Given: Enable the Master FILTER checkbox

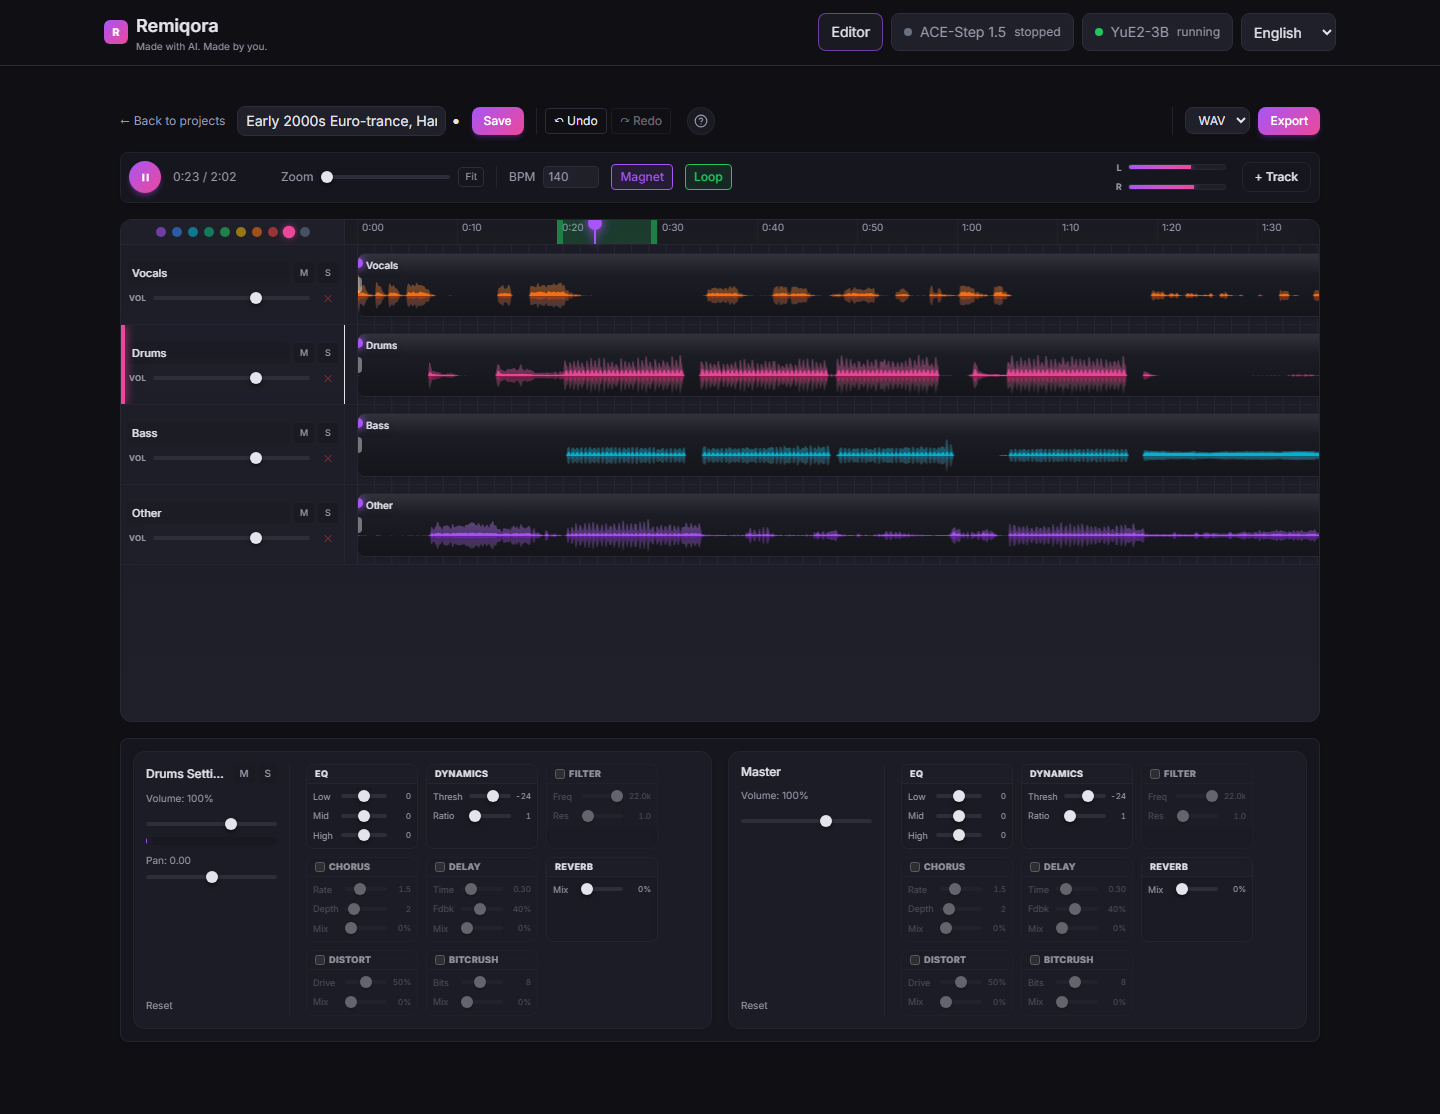Looking at the screenshot, I should click(x=1155, y=774).
